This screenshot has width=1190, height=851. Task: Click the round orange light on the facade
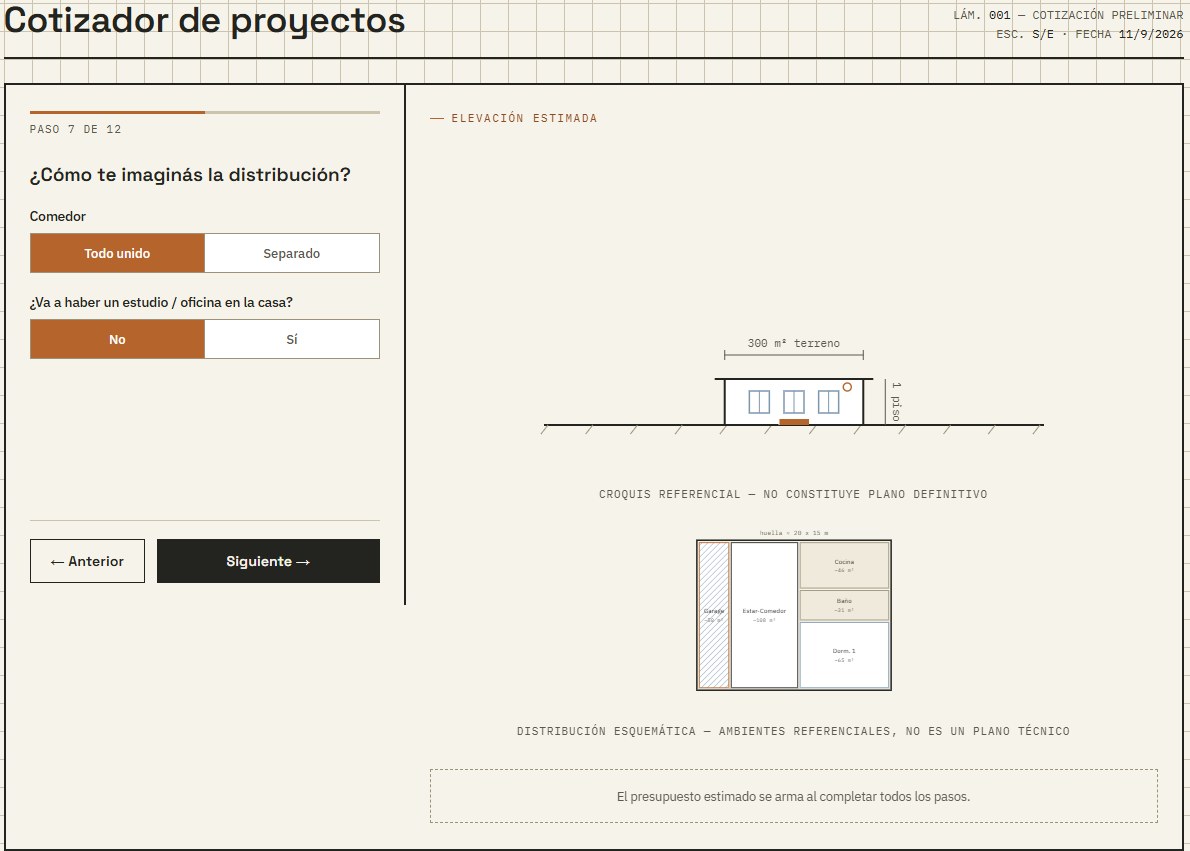847,387
